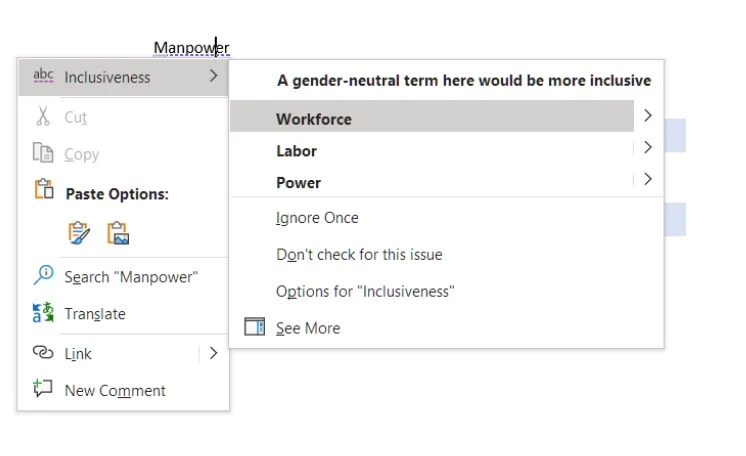Choose Ignore Once
The image size is (746, 456).
tap(317, 218)
